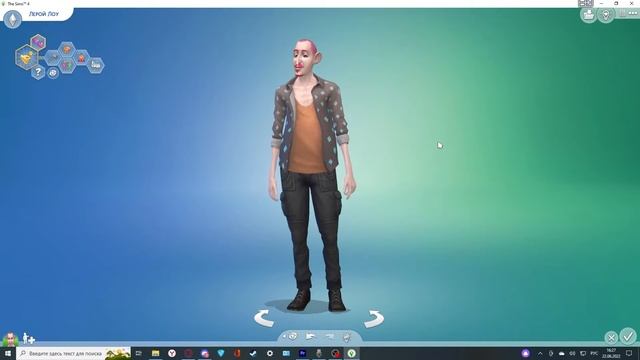The image size is (640, 360).
Task: Open the taskbar icon with a white gear
Action: (x=270, y=353)
